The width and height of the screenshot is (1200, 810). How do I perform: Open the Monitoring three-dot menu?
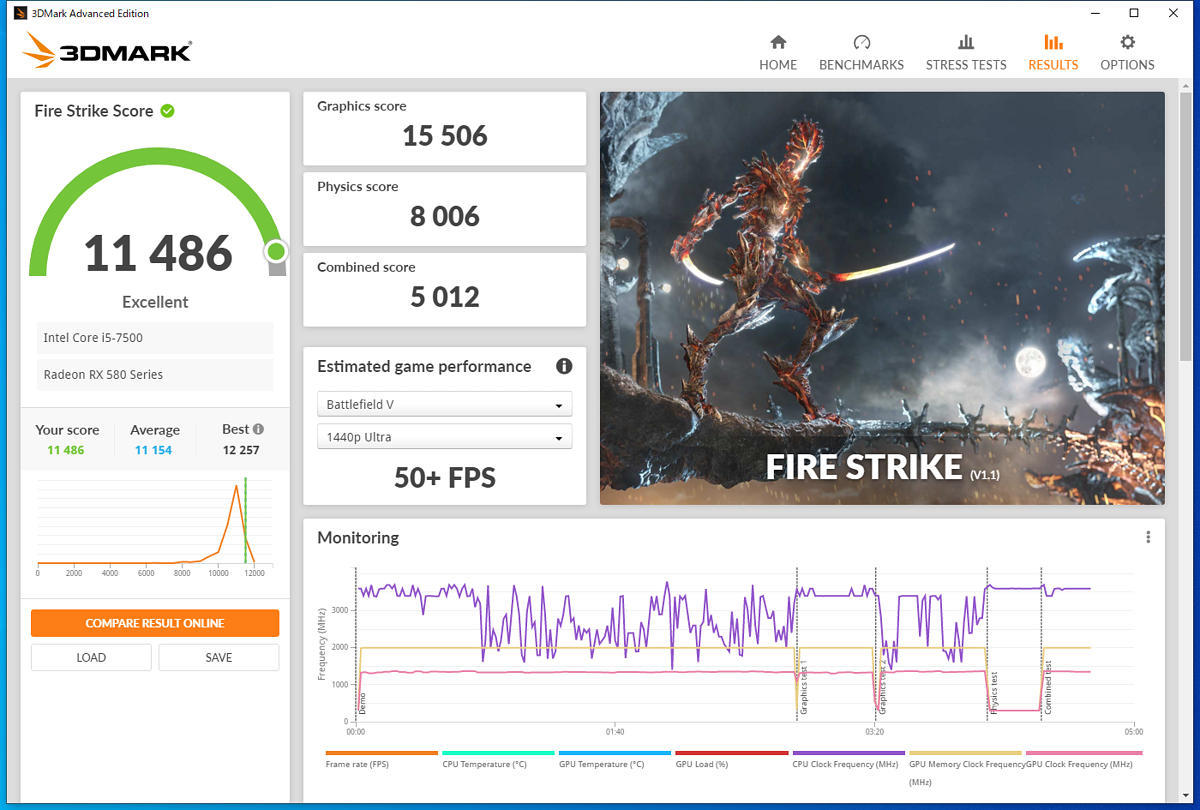pos(1148,537)
